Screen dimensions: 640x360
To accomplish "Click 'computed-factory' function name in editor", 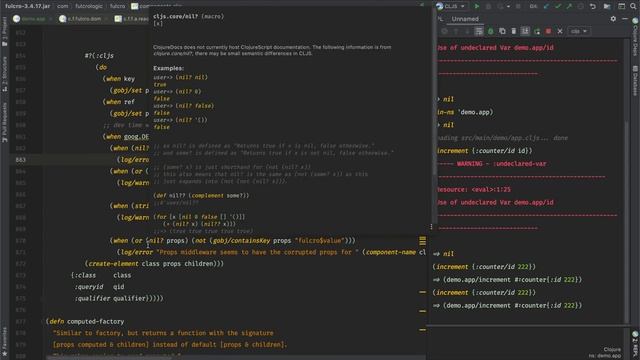I will click(96, 322).
